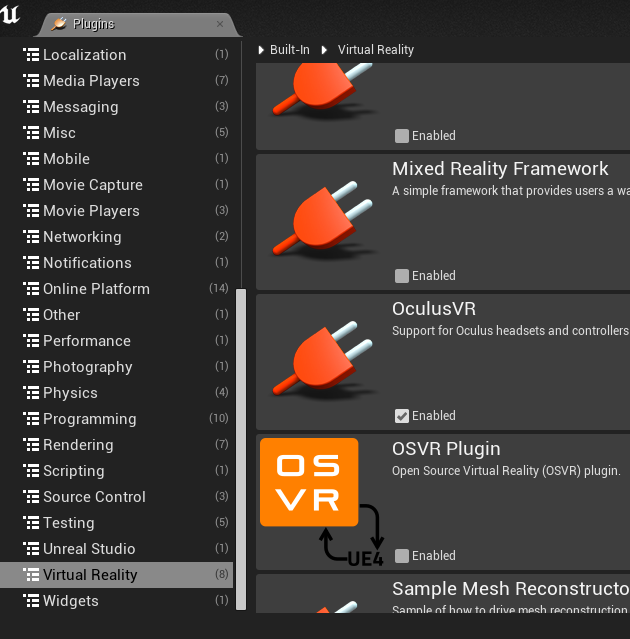Click the plug icon on Plugins tab
630x639 pixels.
tap(59, 24)
